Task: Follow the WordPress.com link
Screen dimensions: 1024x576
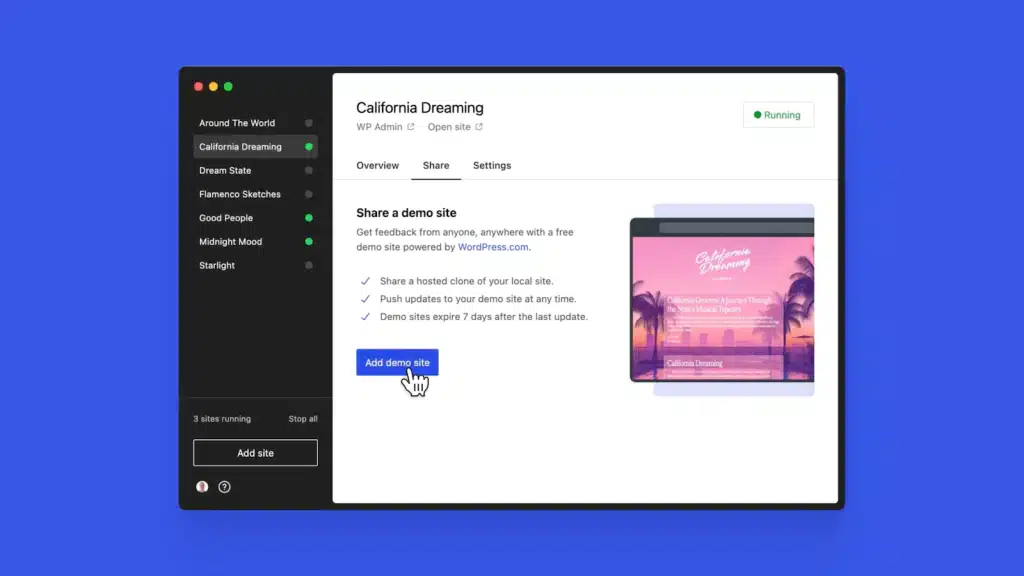Action: (493, 247)
